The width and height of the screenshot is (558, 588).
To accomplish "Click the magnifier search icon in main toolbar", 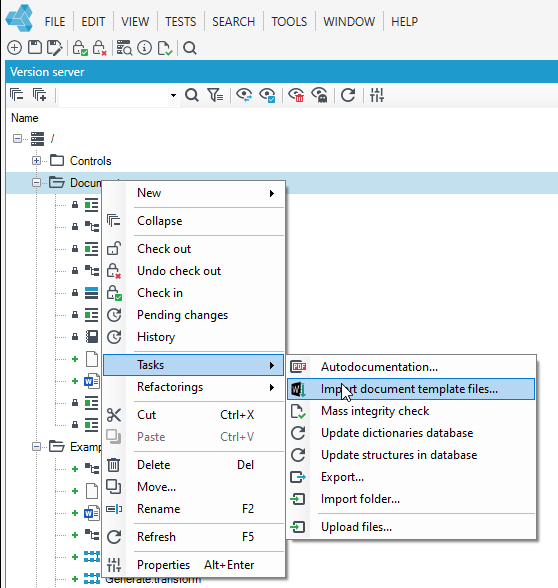I will (x=190, y=48).
